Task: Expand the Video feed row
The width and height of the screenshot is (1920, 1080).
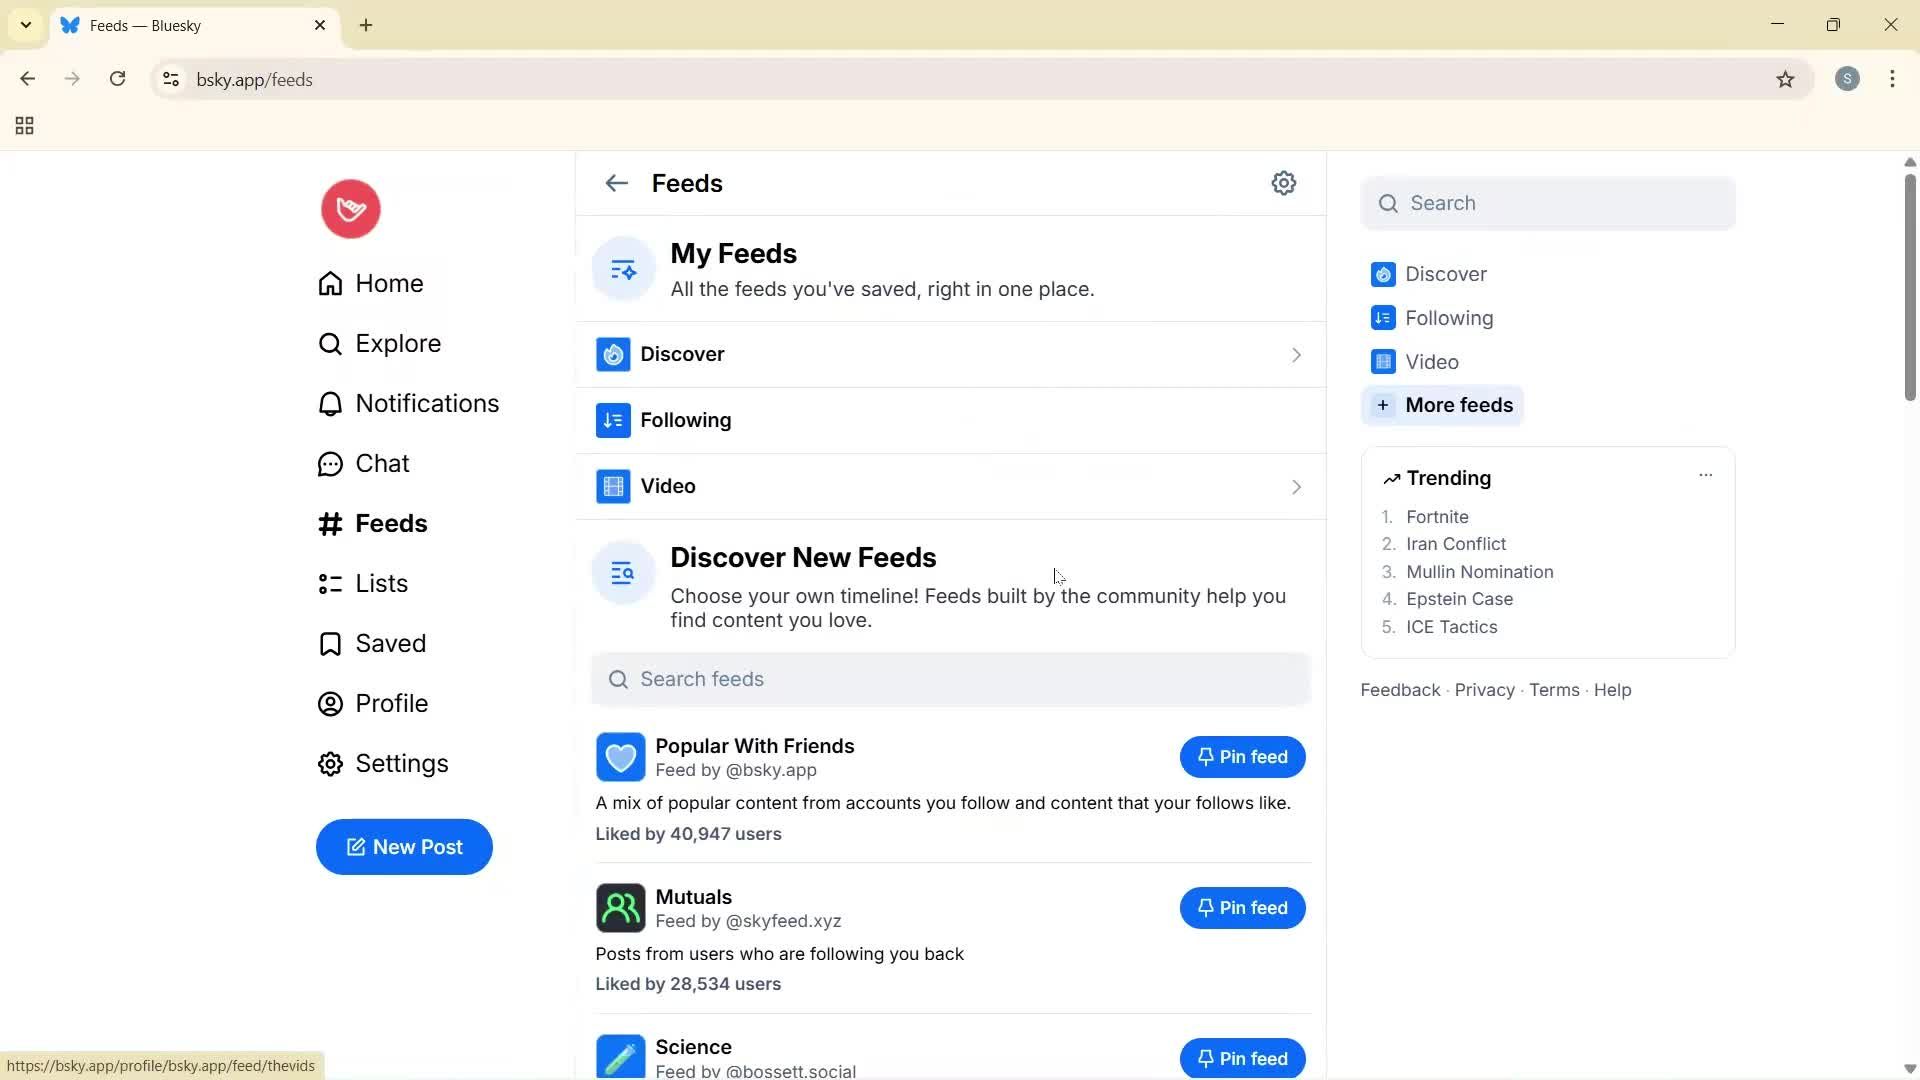Action: [x=1296, y=487]
